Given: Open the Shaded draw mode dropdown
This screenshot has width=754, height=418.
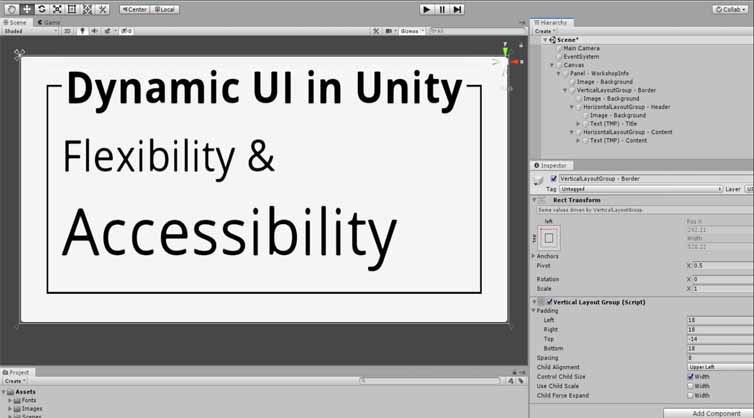Looking at the screenshot, I should pyautogui.click(x=31, y=31).
